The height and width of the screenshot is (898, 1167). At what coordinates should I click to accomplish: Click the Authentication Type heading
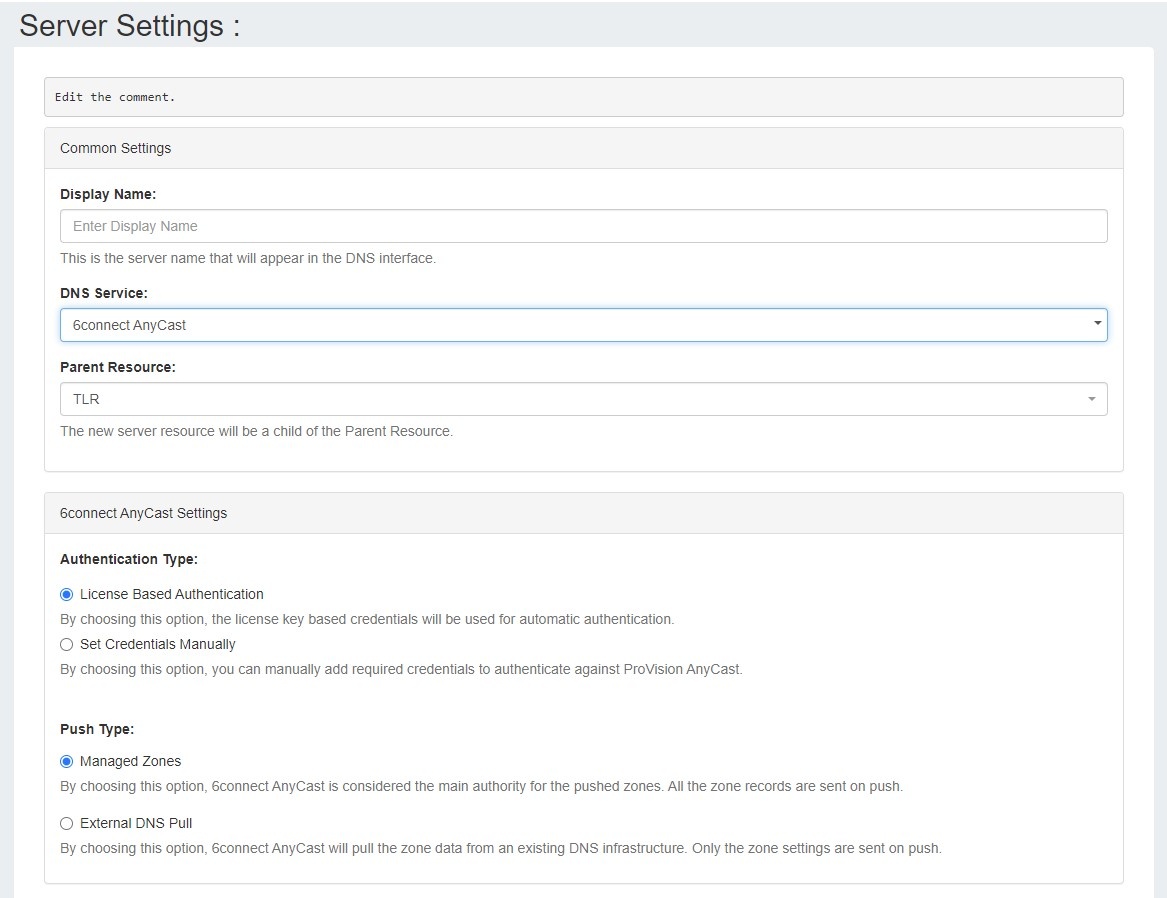point(129,559)
